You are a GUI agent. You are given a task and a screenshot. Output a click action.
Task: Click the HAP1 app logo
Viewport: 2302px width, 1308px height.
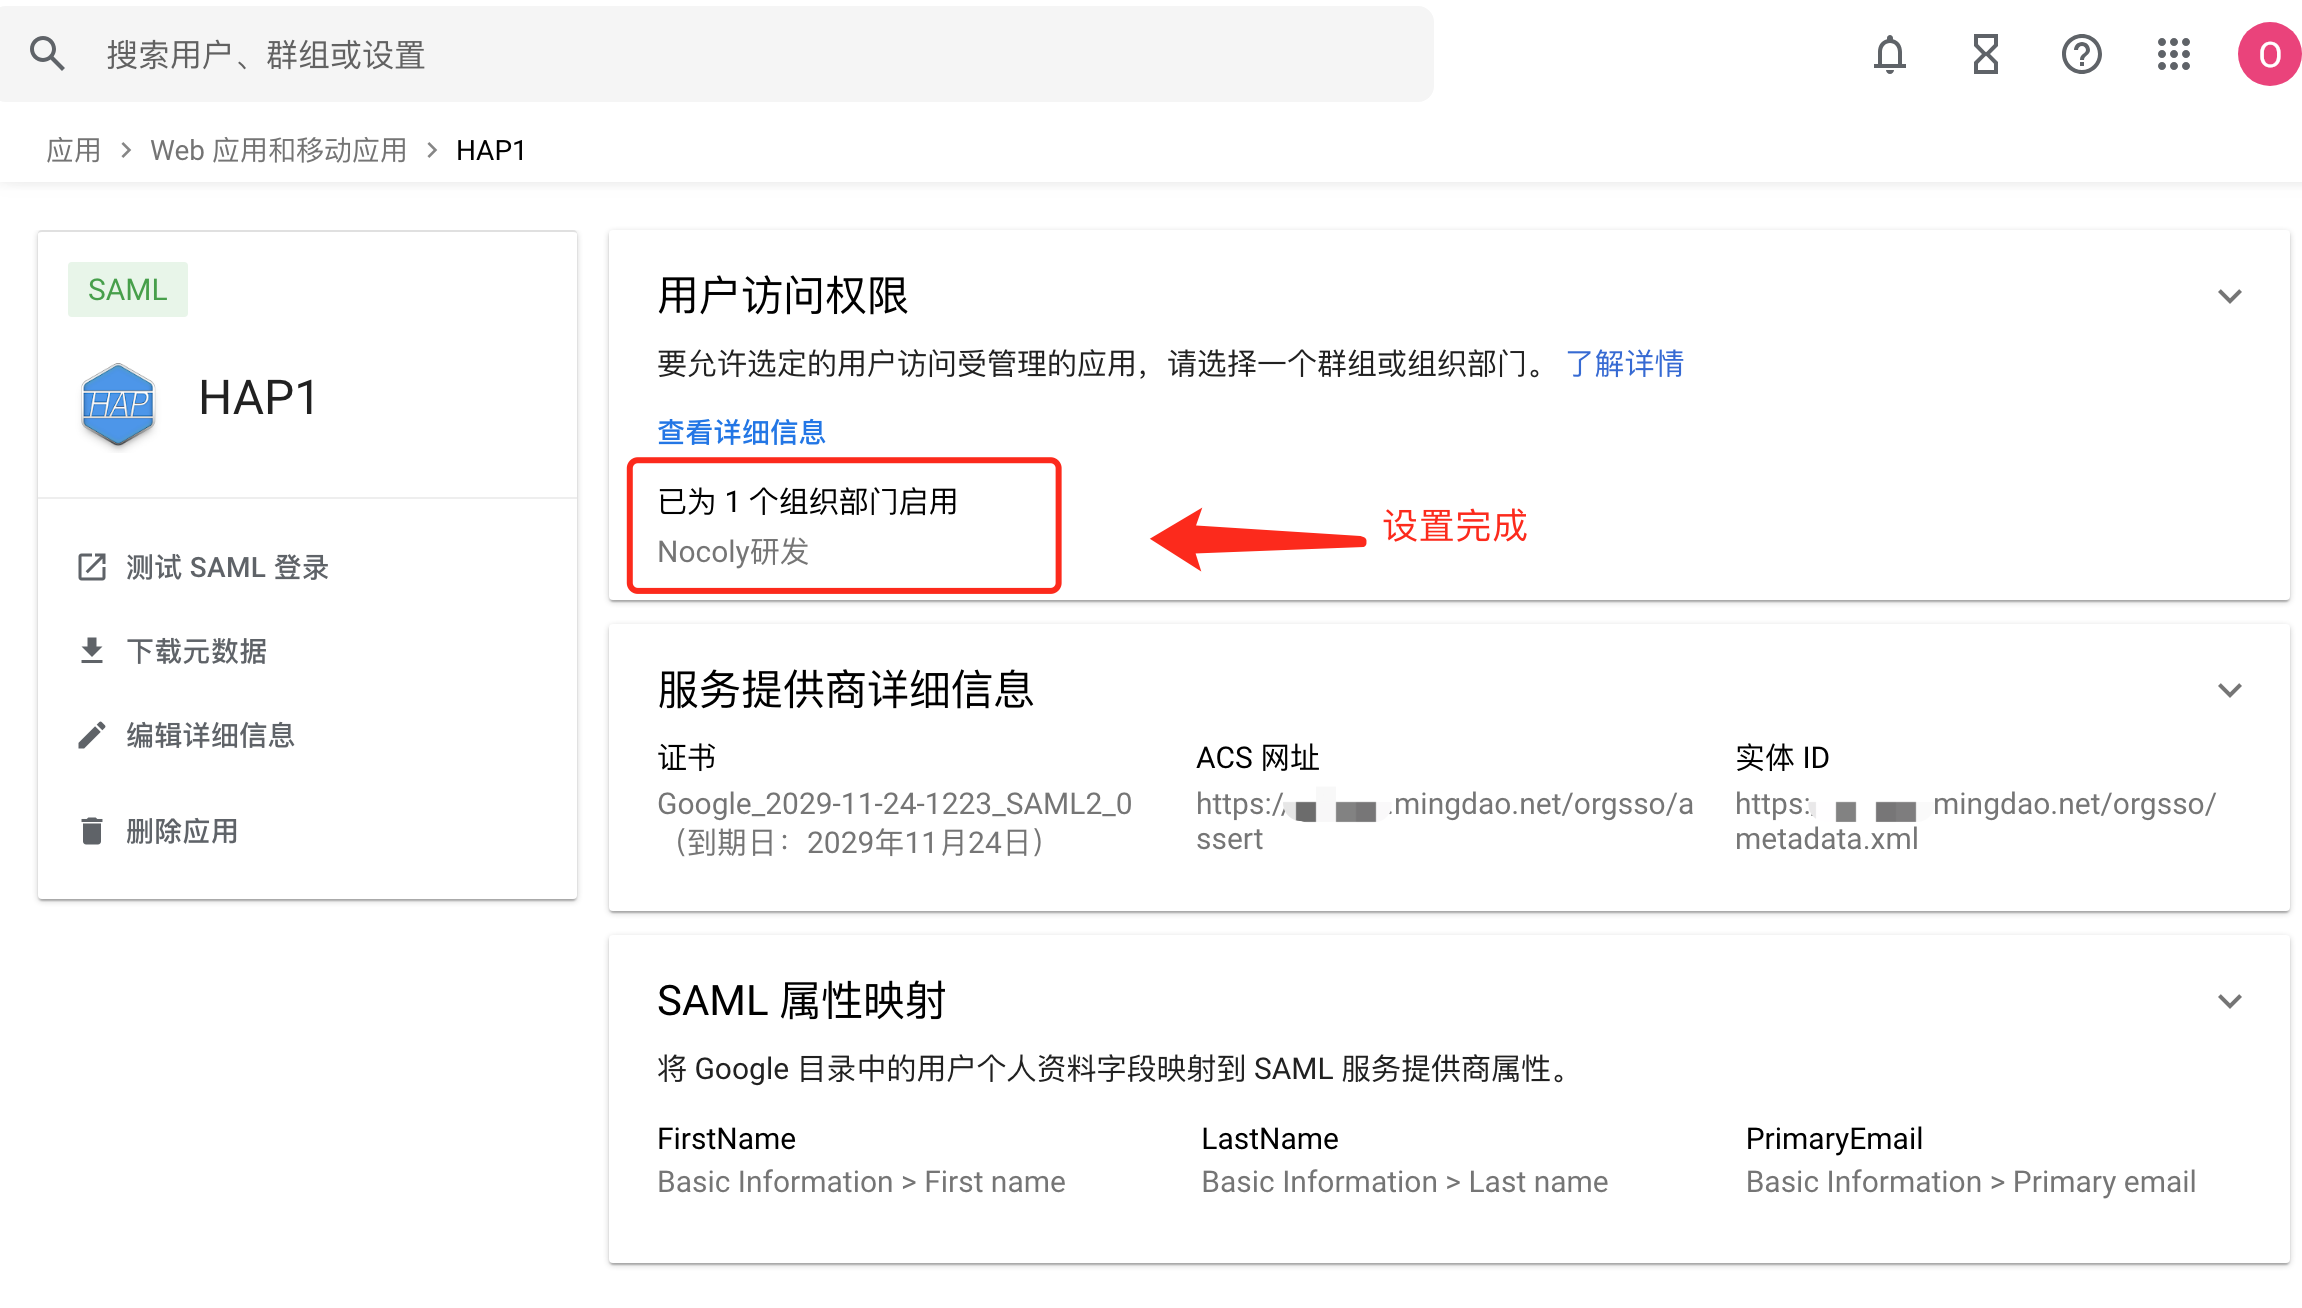118,403
